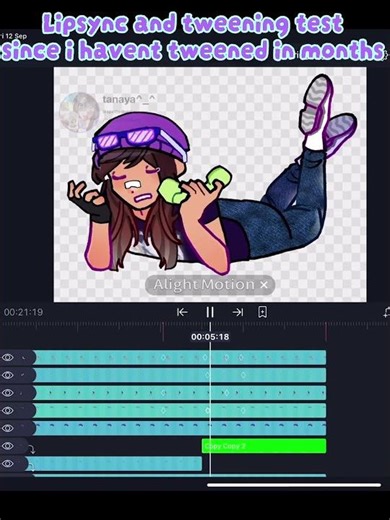Pause the animation playback
This screenshot has width=390, height=520.
[210, 312]
